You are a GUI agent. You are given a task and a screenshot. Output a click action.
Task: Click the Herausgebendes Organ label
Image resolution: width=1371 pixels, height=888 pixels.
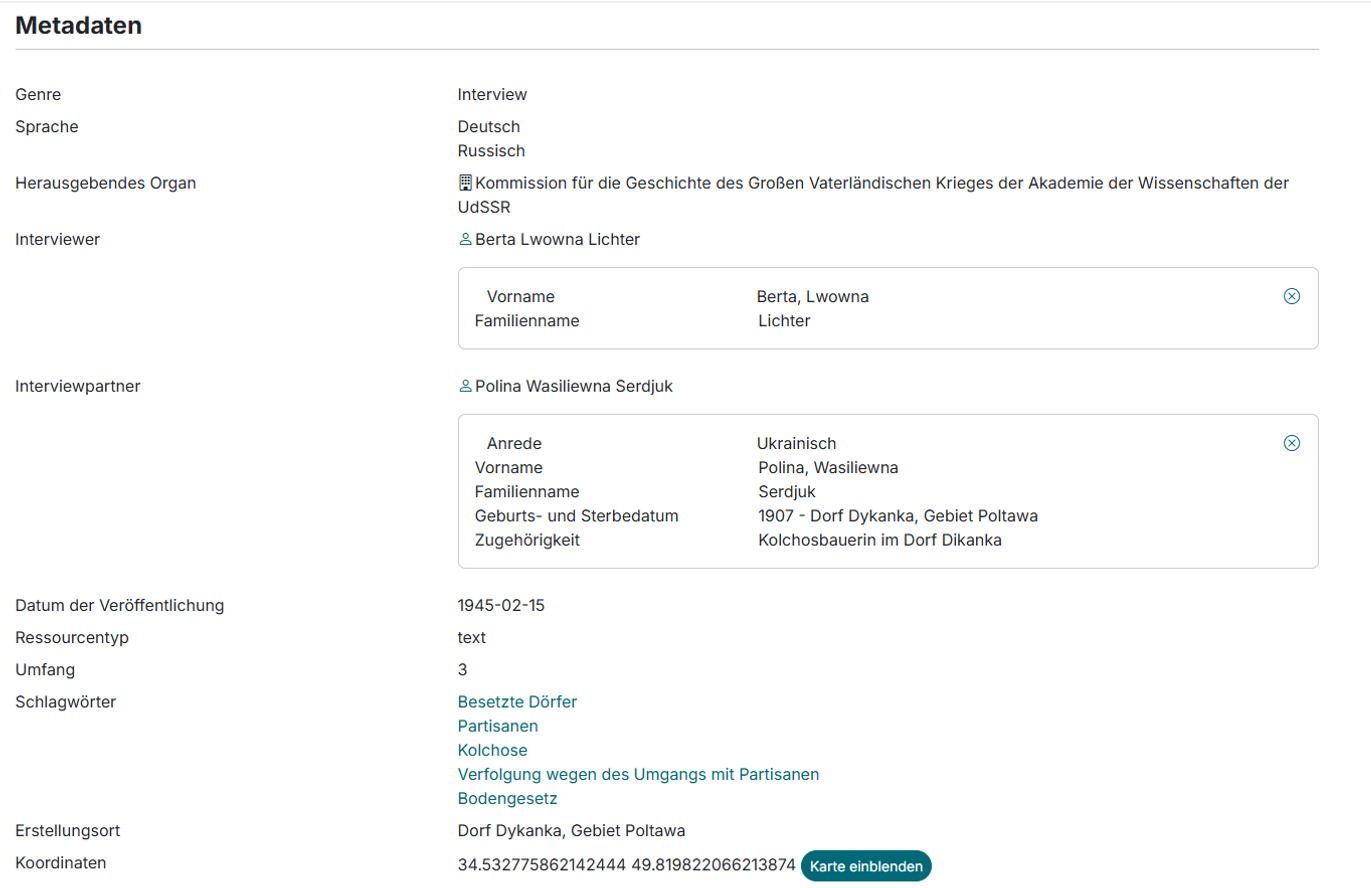[x=106, y=183]
